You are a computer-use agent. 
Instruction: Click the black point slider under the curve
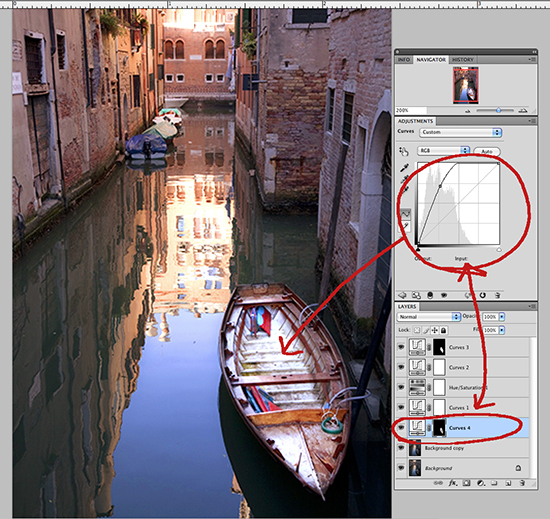(x=418, y=249)
